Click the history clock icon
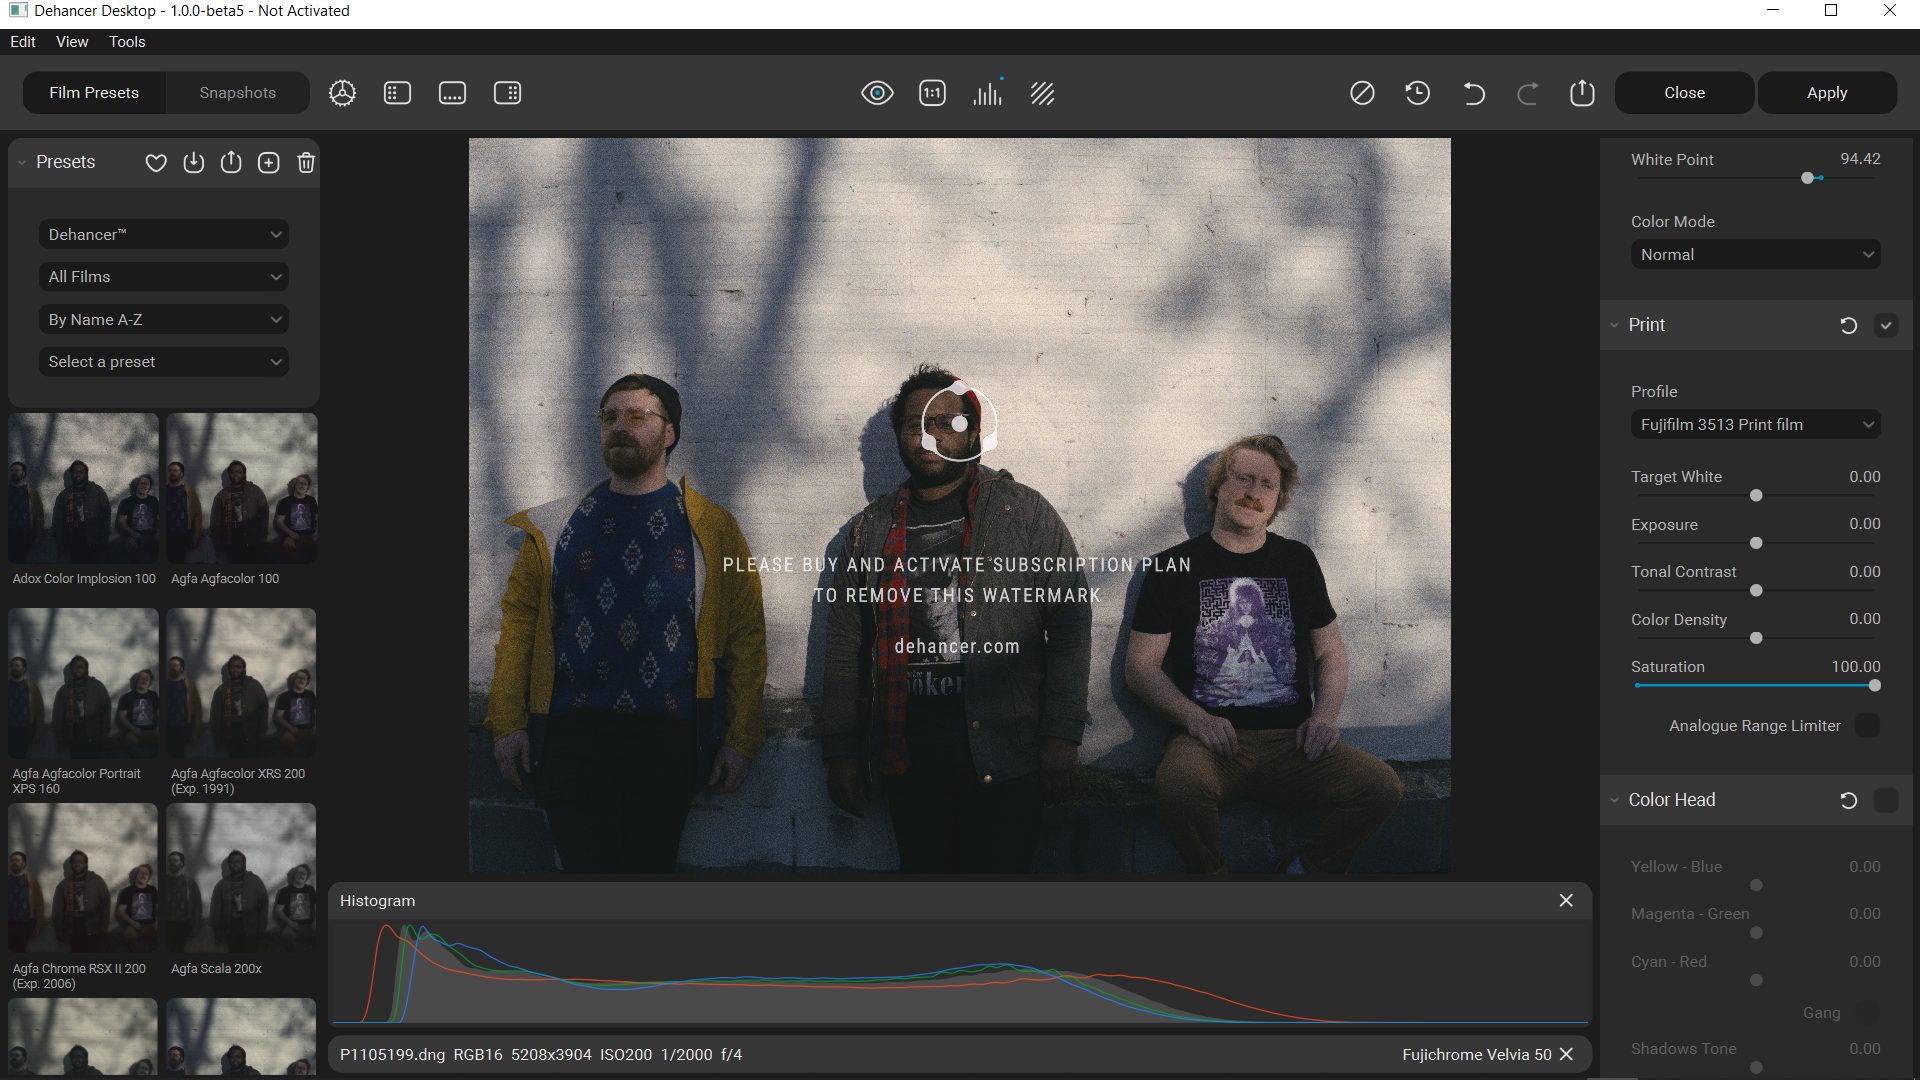The width and height of the screenshot is (1920, 1080). coord(1417,93)
